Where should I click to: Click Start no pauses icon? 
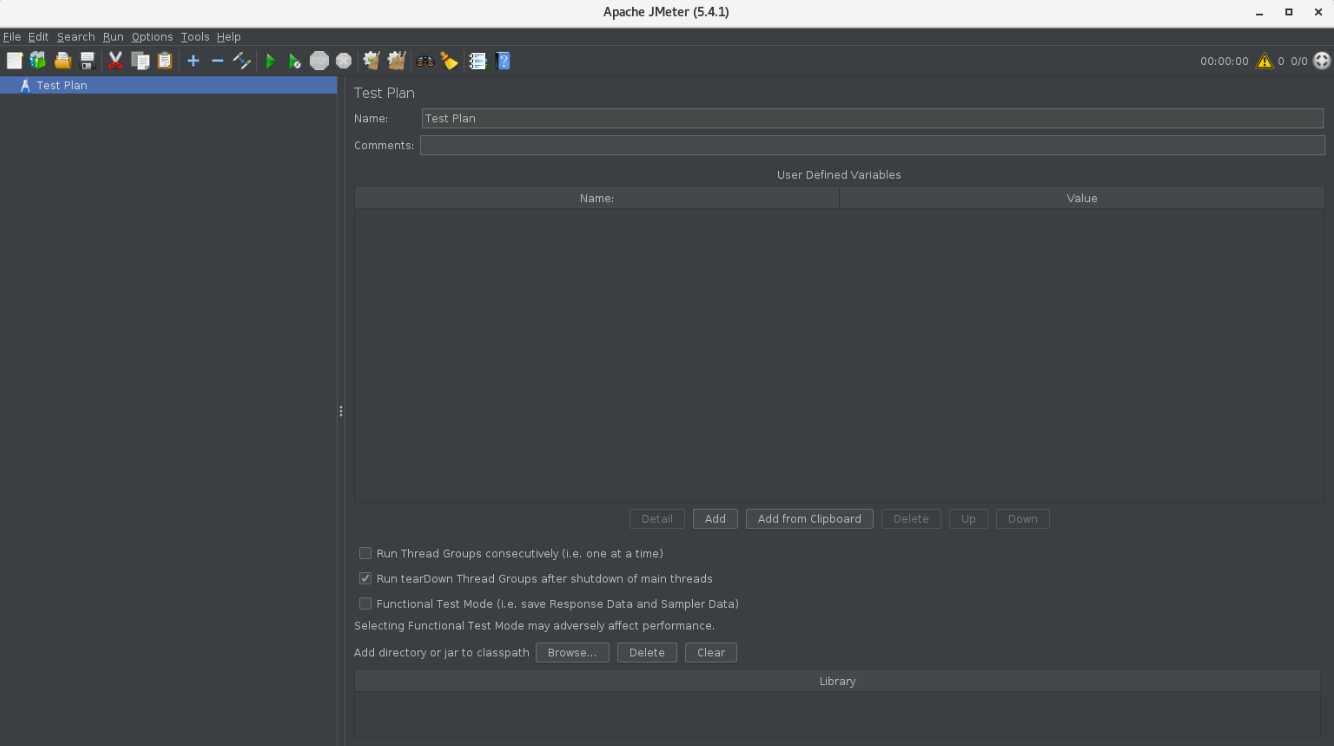pos(295,61)
